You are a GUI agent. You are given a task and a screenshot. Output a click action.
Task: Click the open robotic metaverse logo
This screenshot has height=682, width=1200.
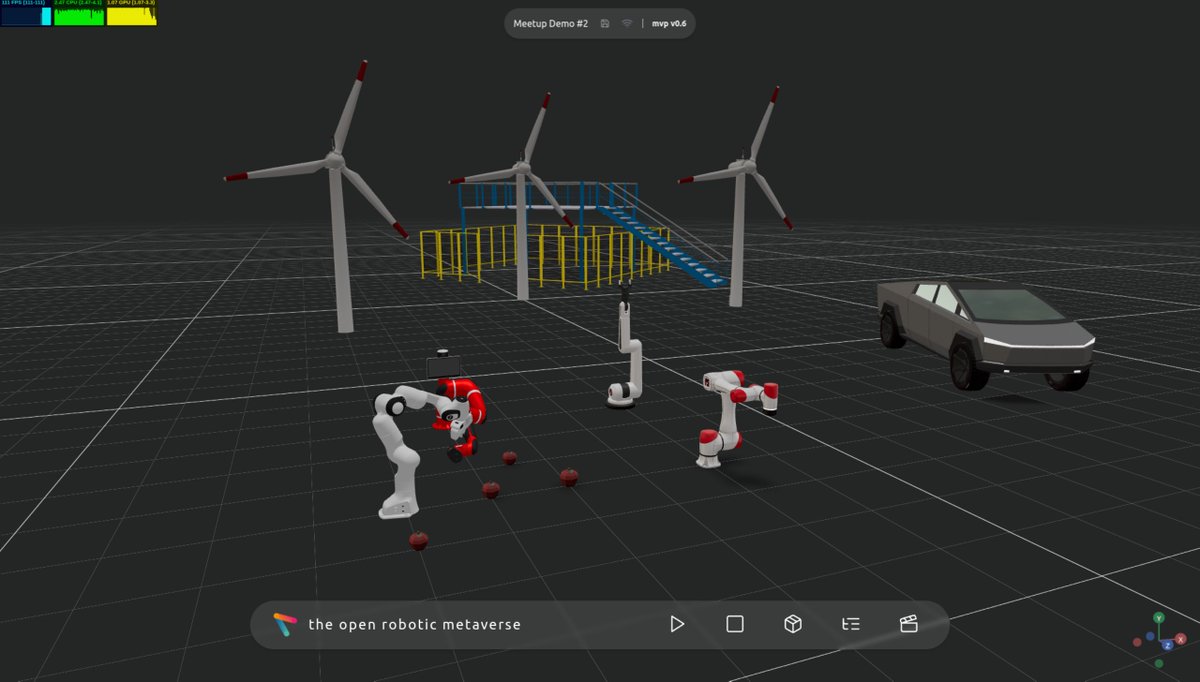point(284,623)
